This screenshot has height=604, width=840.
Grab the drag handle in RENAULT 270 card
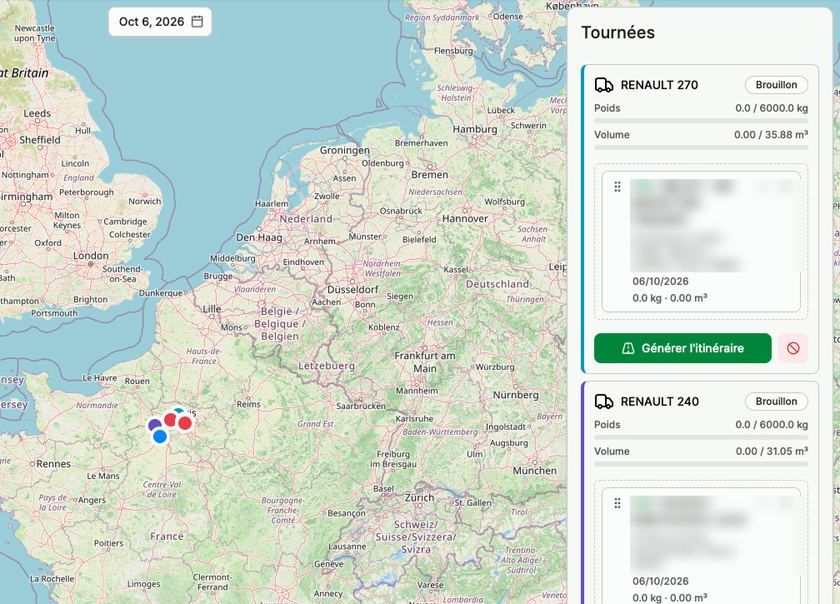[617, 187]
